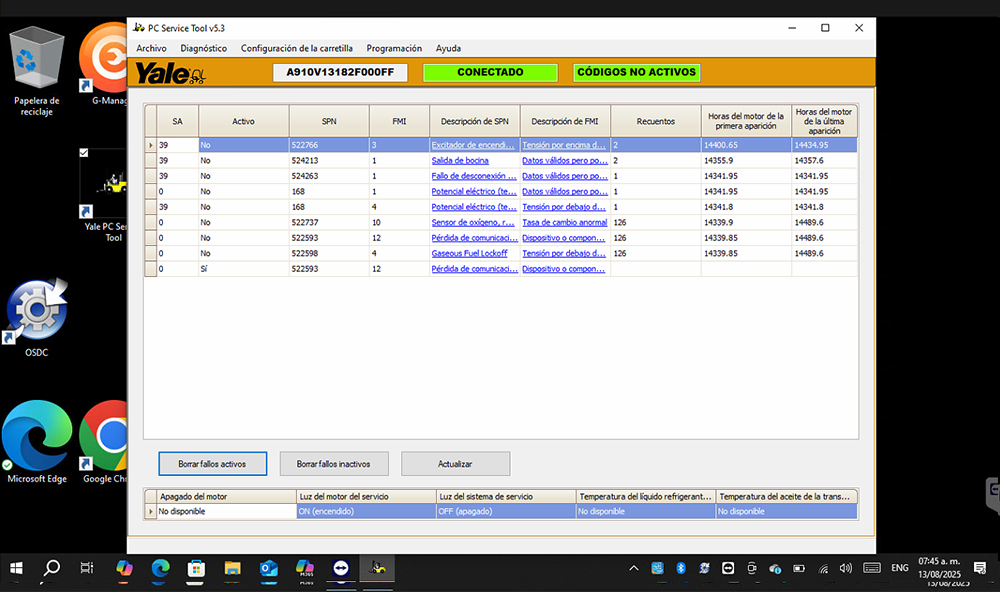Select Google Chrome desktop shortcut
The height and width of the screenshot is (592, 1000).
[104, 442]
